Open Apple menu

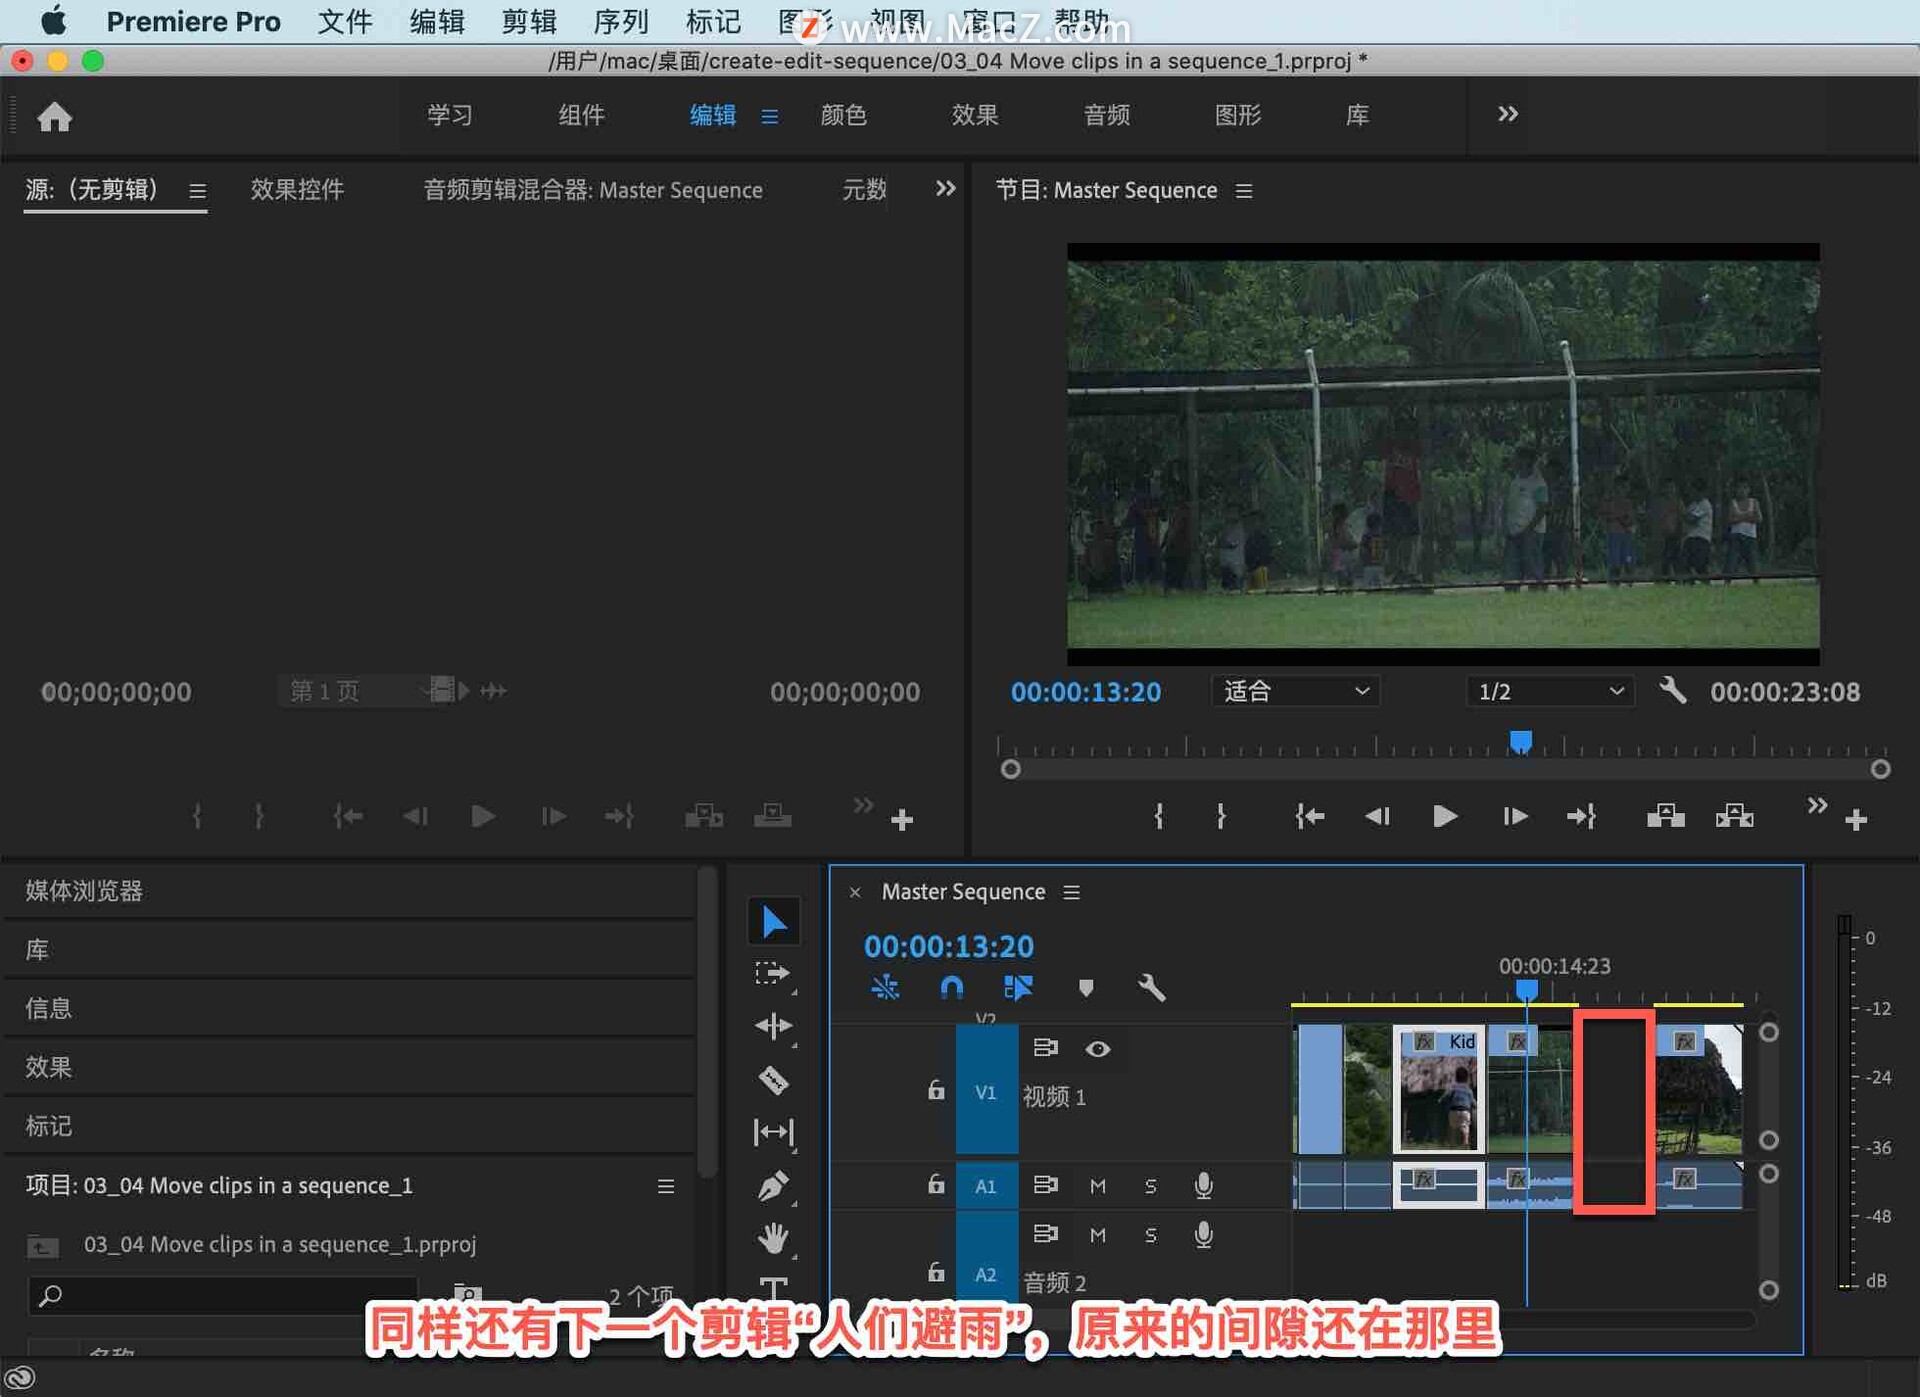(54, 20)
